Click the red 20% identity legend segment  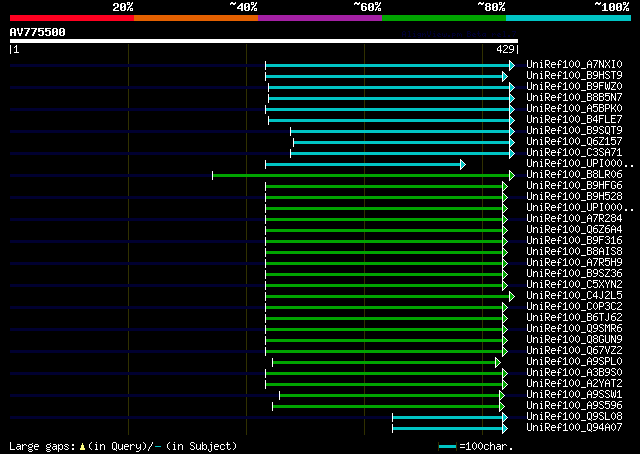(x=72, y=18)
